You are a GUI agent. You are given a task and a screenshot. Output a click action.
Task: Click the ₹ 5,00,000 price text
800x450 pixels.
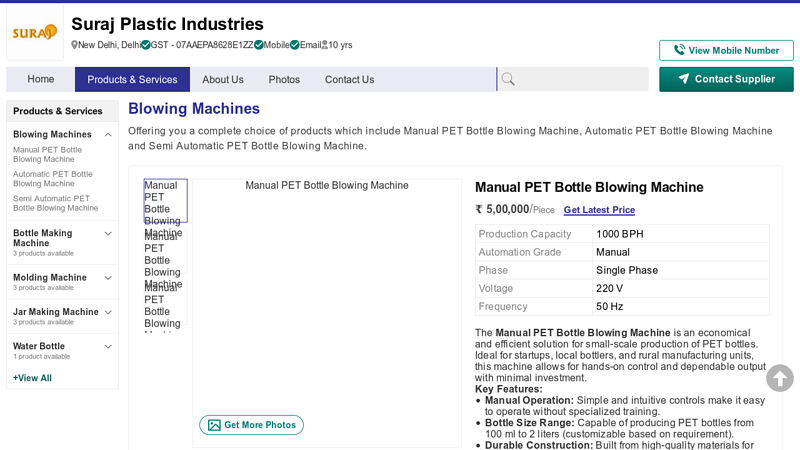[502, 209]
